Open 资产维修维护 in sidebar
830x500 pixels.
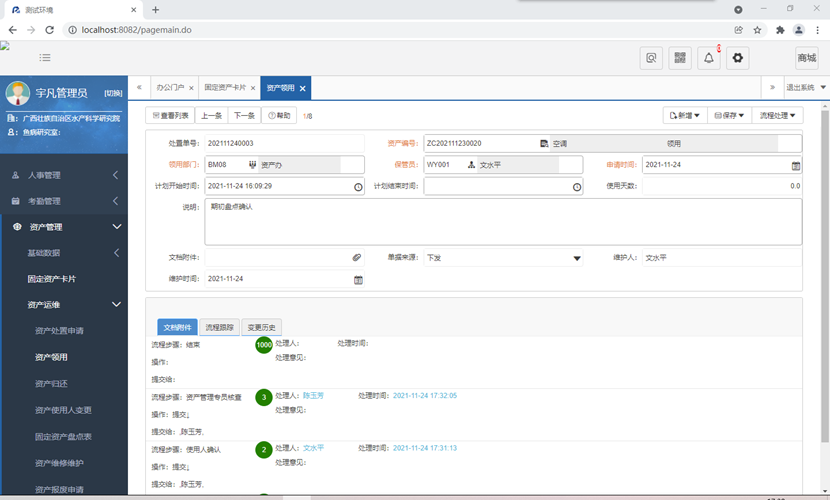click(x=59, y=463)
